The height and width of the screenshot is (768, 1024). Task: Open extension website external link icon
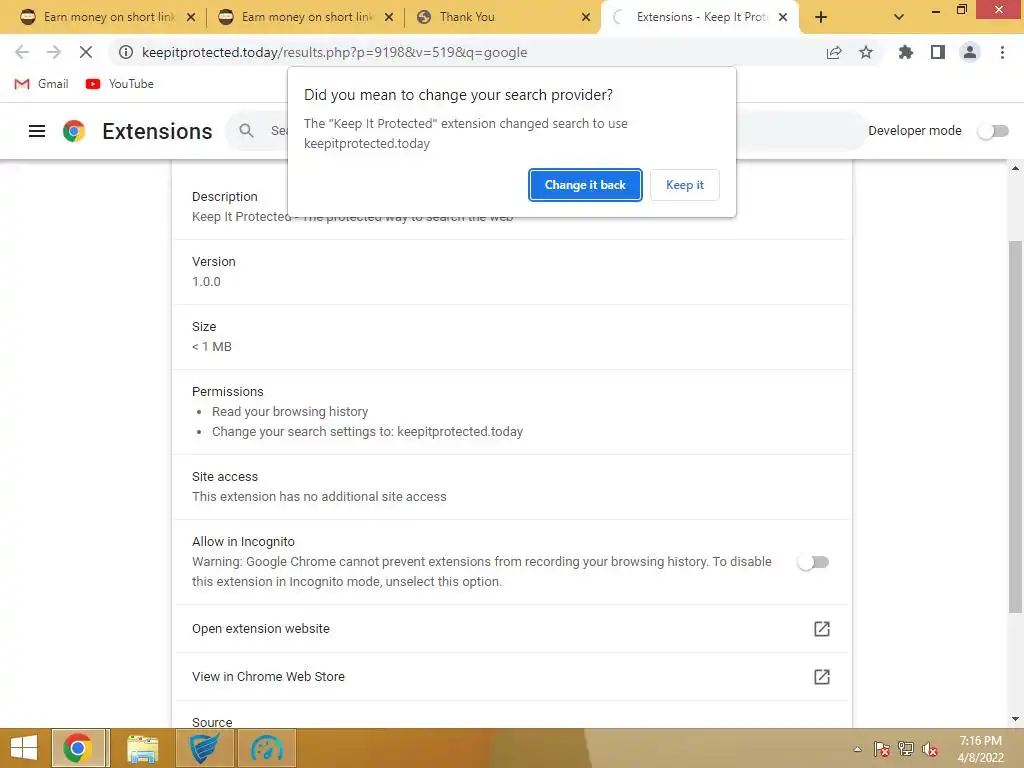[822, 629]
